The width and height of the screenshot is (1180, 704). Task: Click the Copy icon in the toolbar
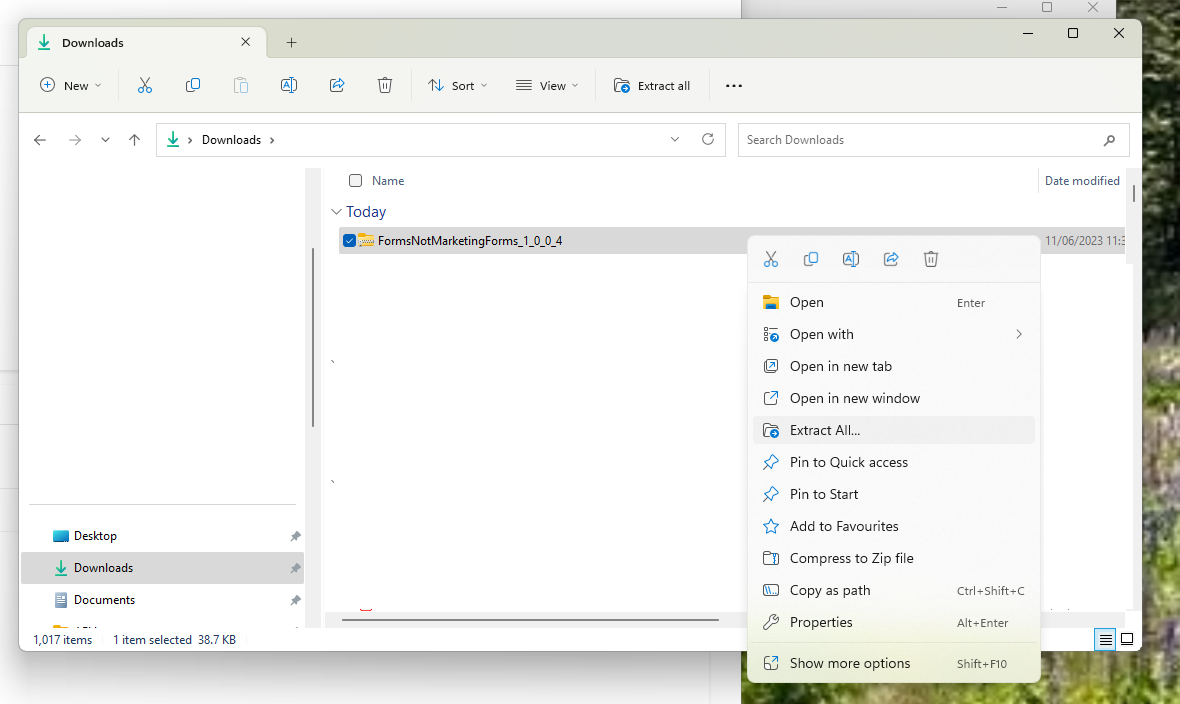(x=193, y=86)
